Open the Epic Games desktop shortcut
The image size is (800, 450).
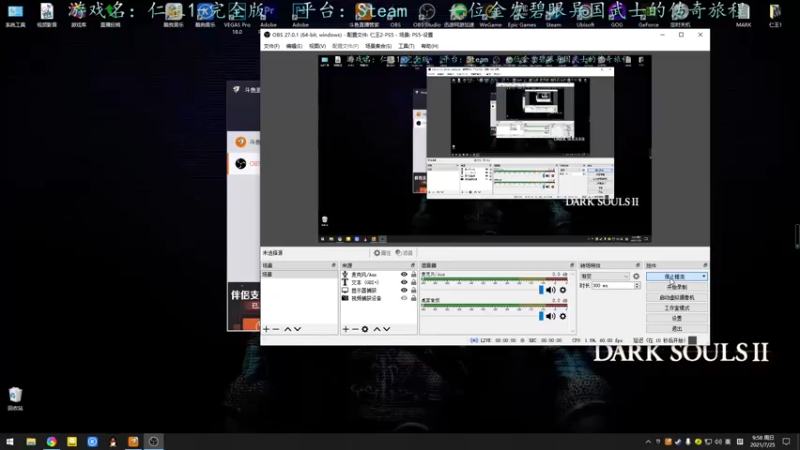pyautogui.click(x=522, y=14)
